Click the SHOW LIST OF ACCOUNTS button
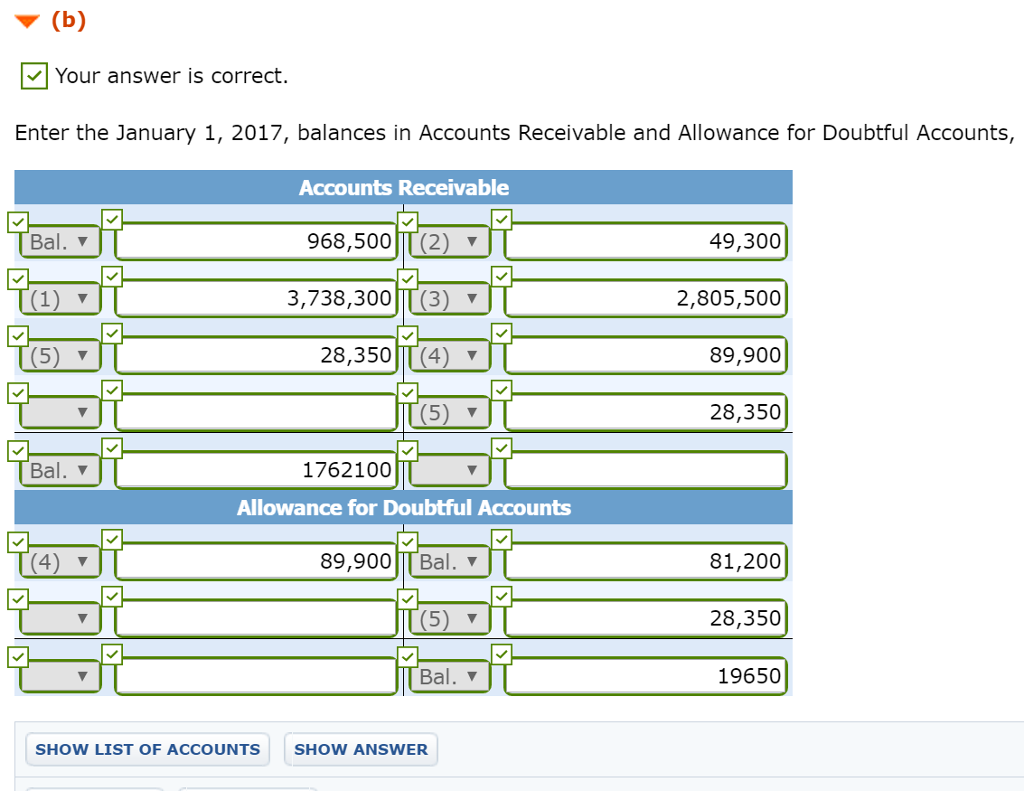 click(147, 749)
